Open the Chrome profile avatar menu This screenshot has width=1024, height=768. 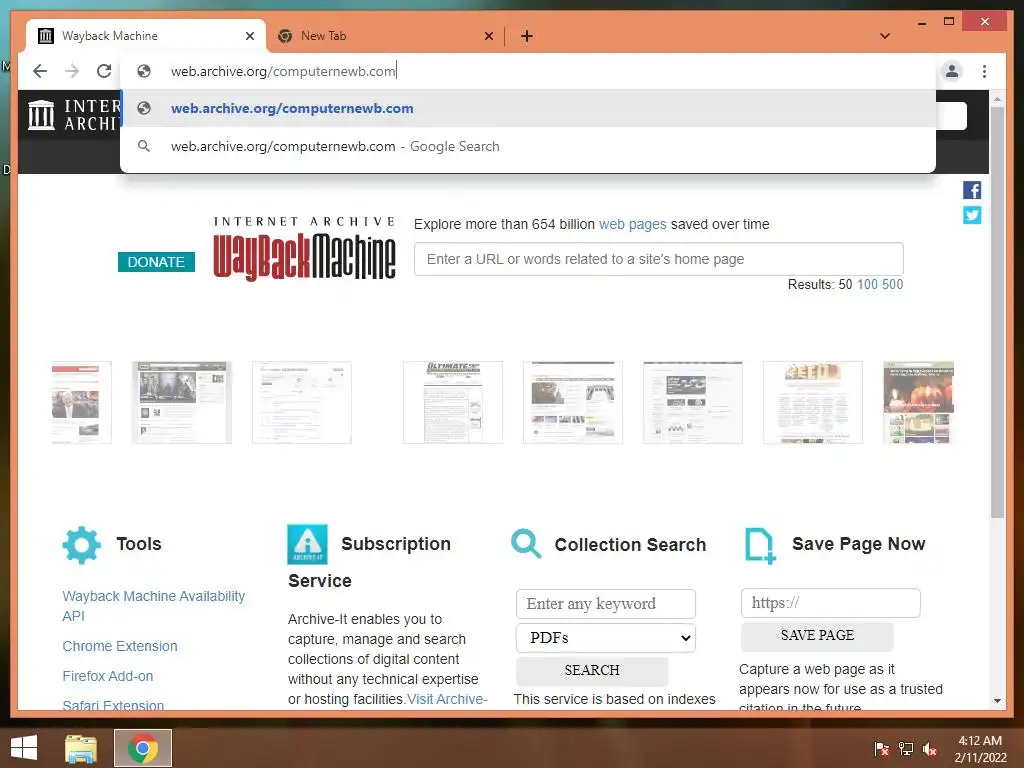[952, 71]
